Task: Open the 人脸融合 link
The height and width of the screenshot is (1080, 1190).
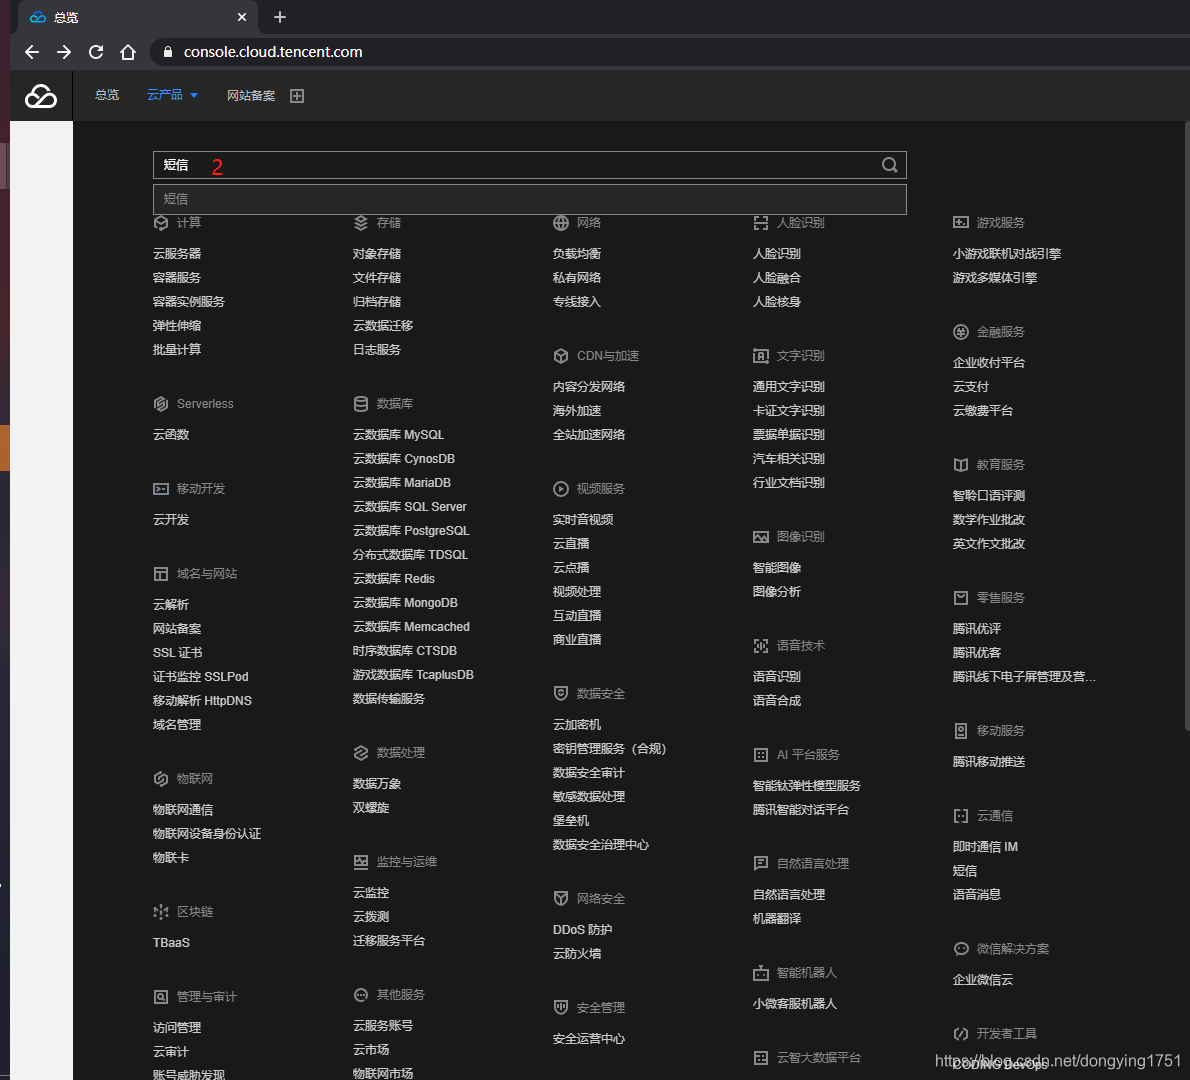Action: click(776, 278)
